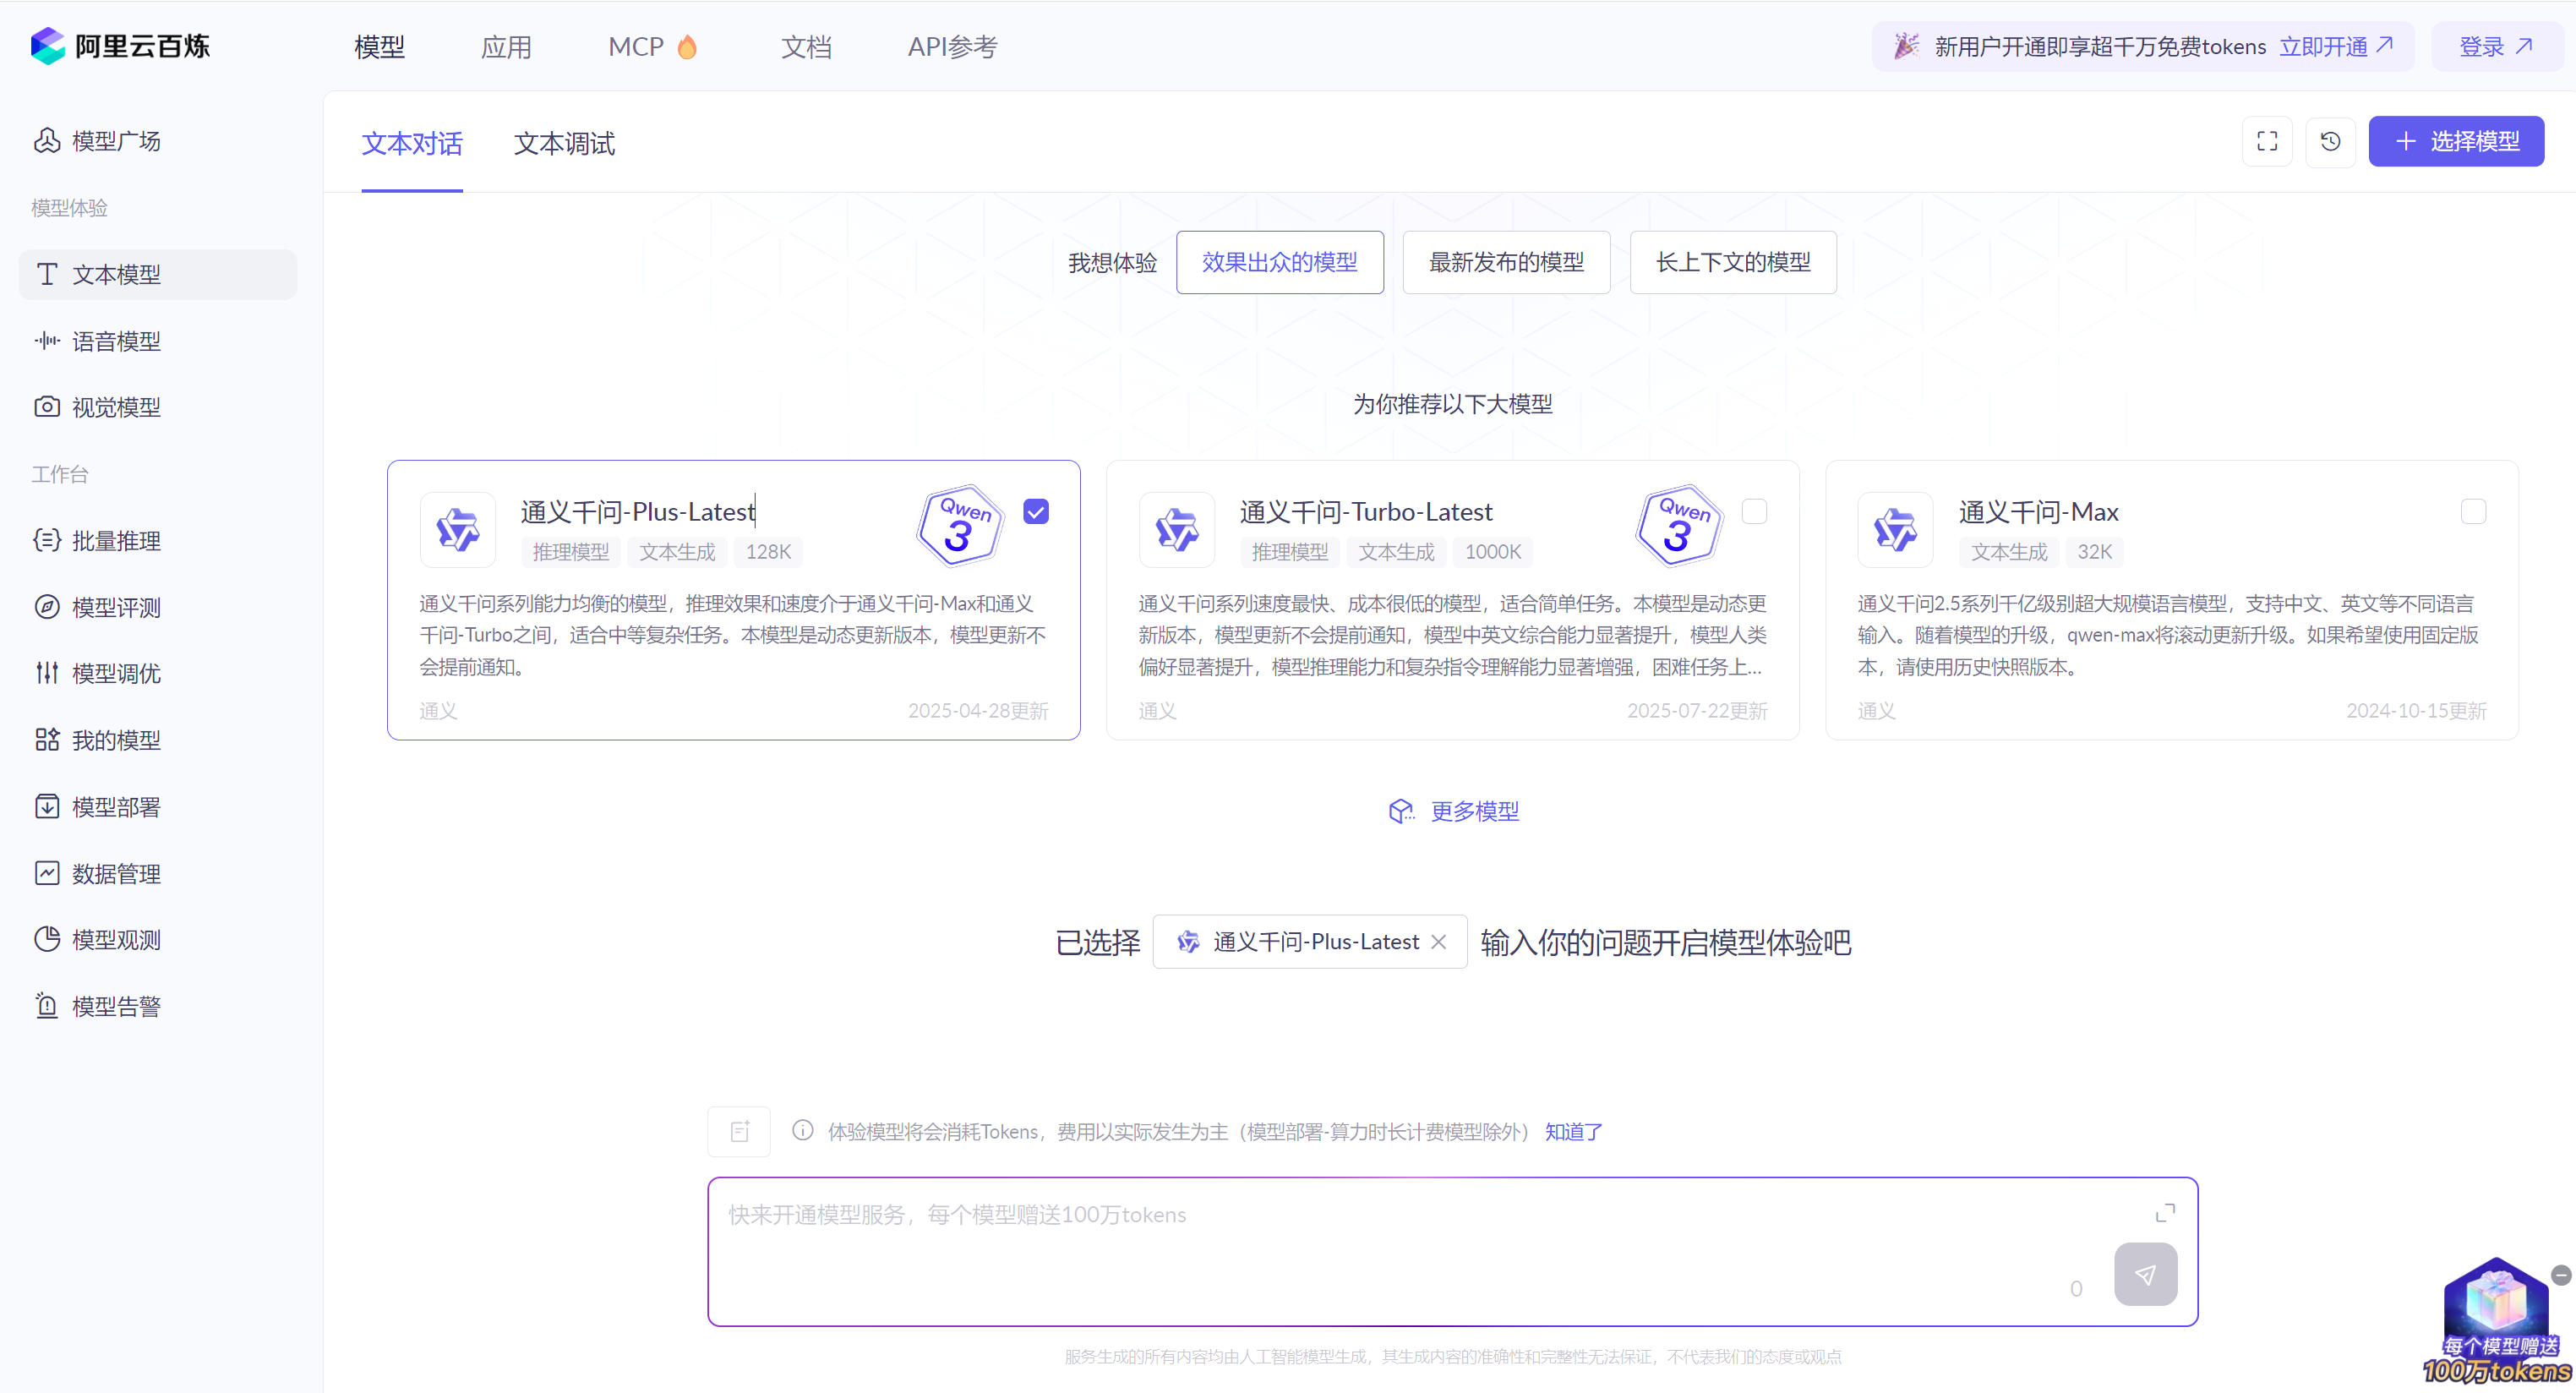Image resolution: width=2576 pixels, height=1393 pixels.
Task: Open 批量推理 in the sidebar
Action: [x=116, y=541]
